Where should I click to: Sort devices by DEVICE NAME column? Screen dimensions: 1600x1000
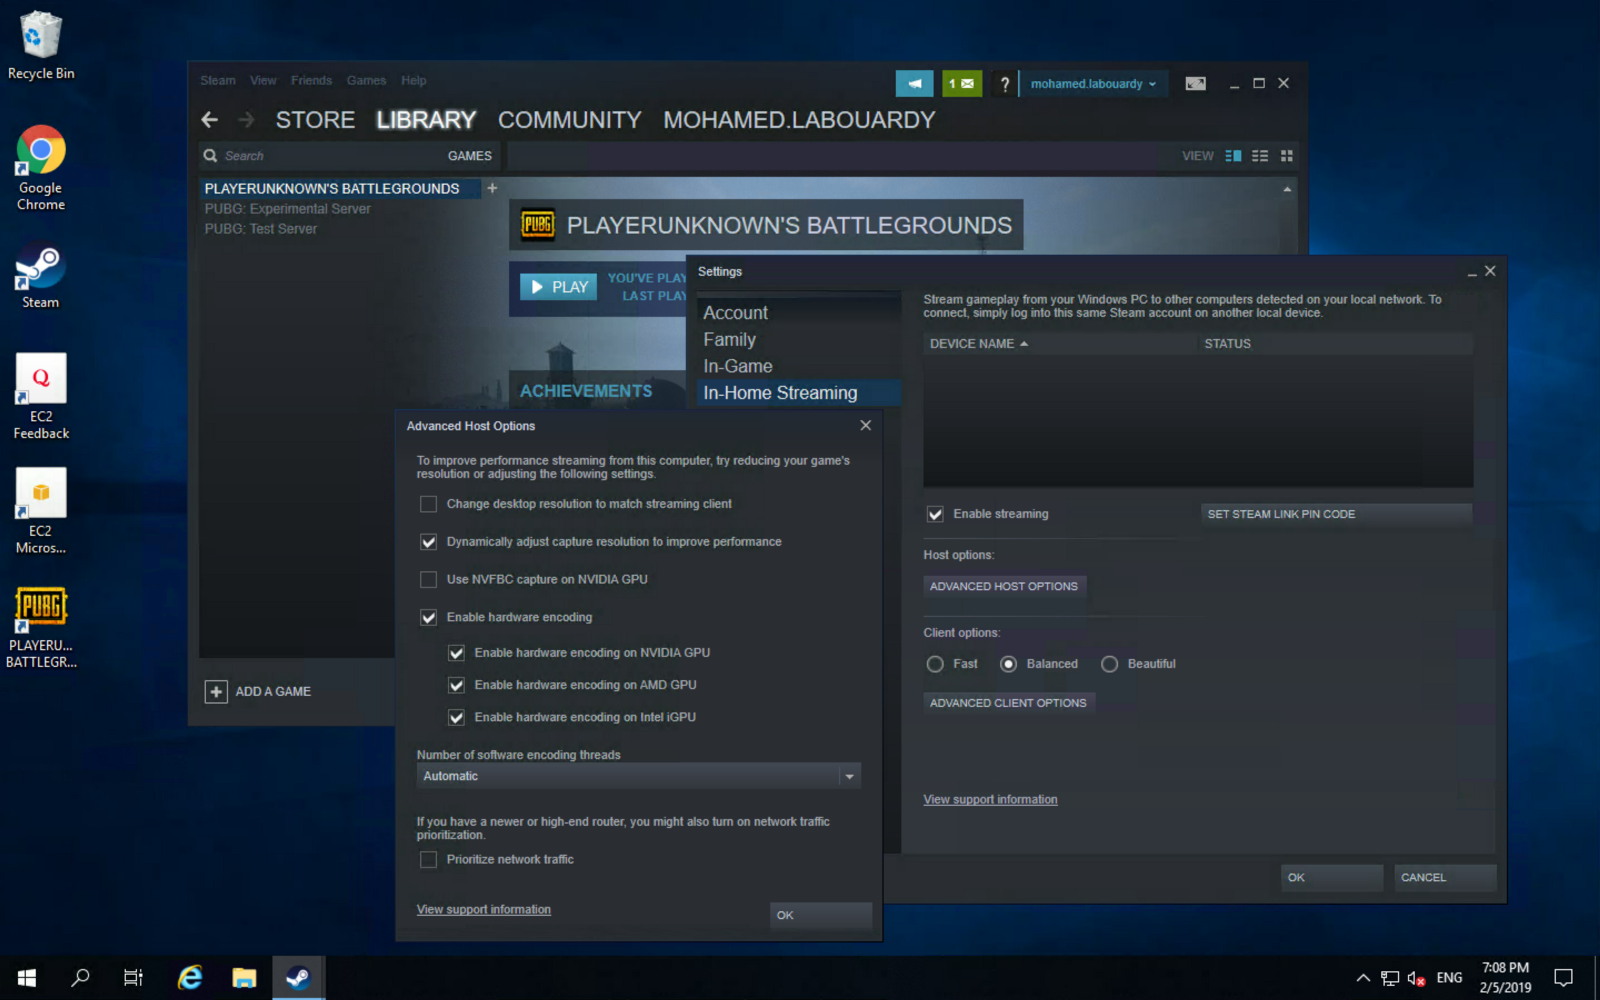point(979,344)
